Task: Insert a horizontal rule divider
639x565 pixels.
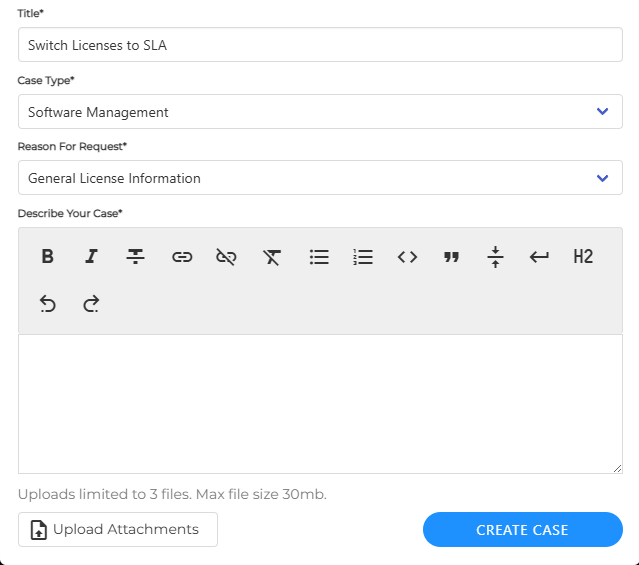Action: [495, 257]
